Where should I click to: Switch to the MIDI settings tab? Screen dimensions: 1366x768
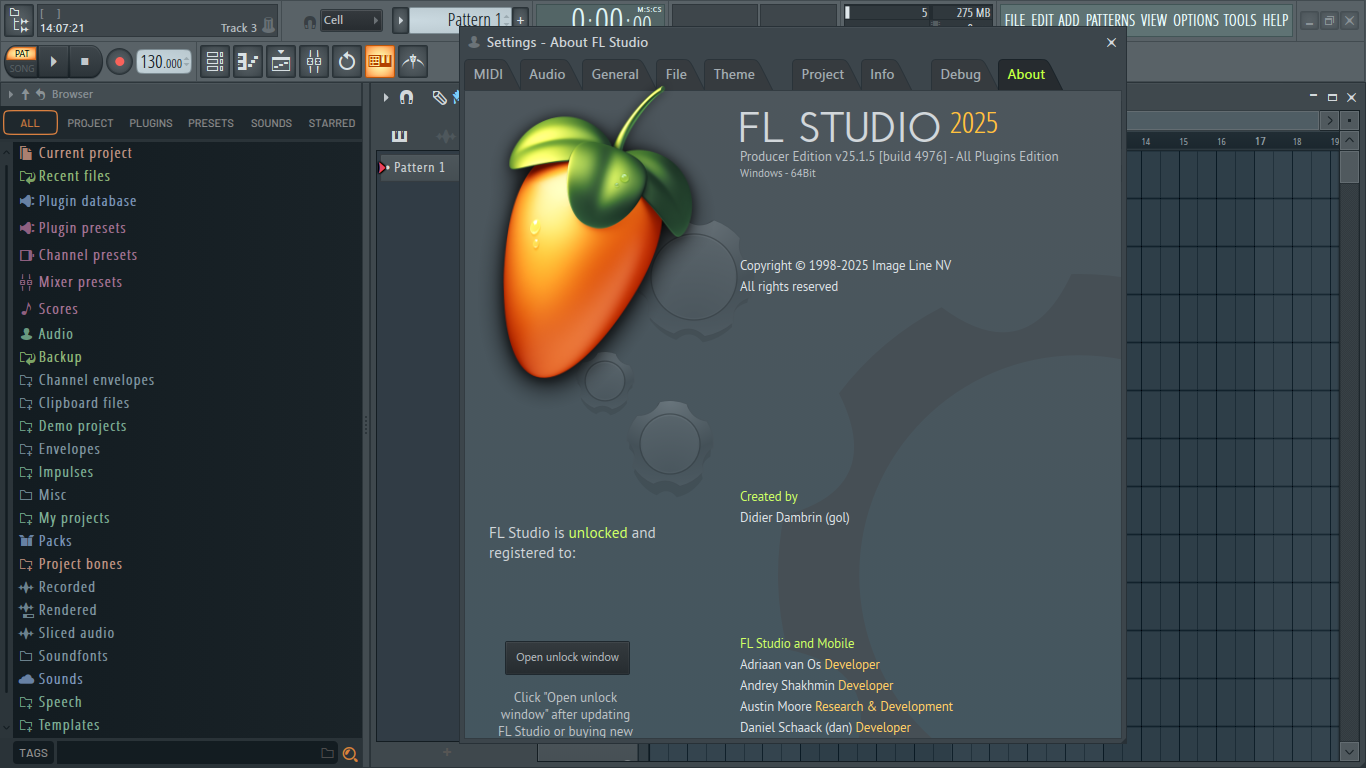tap(488, 74)
